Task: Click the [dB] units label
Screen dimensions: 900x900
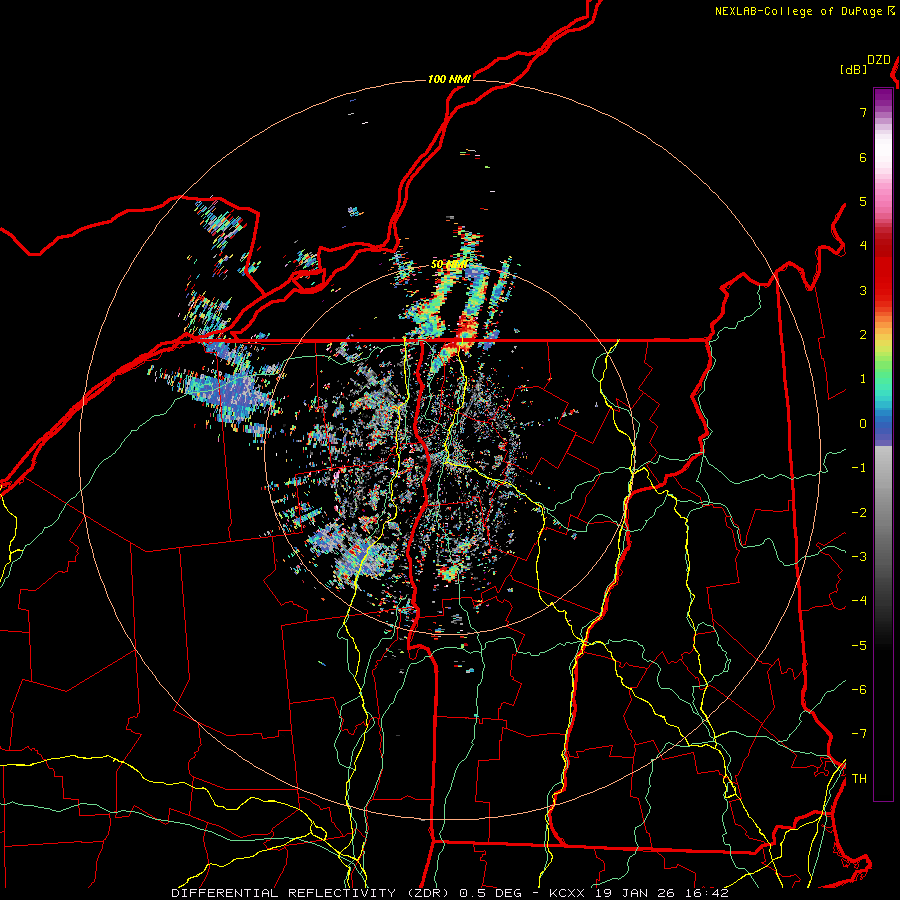Action: coord(853,69)
